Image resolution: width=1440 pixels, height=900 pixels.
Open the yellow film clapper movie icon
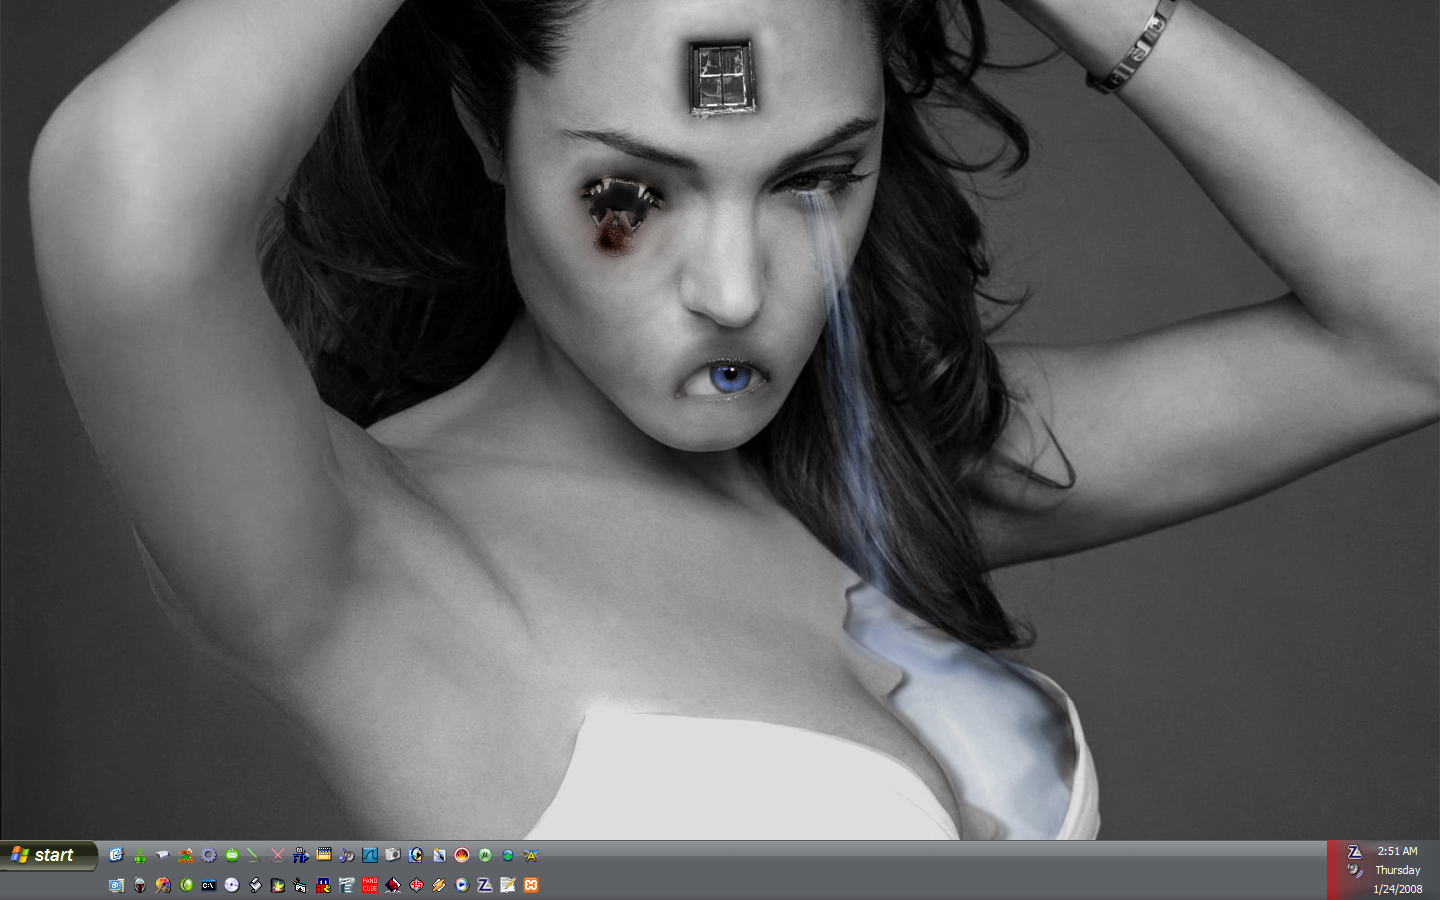pyautogui.click(x=323, y=855)
